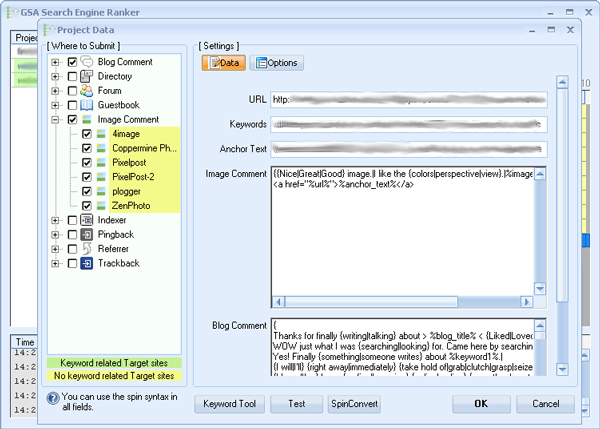Expand the Pingback tree node

click(x=55, y=235)
